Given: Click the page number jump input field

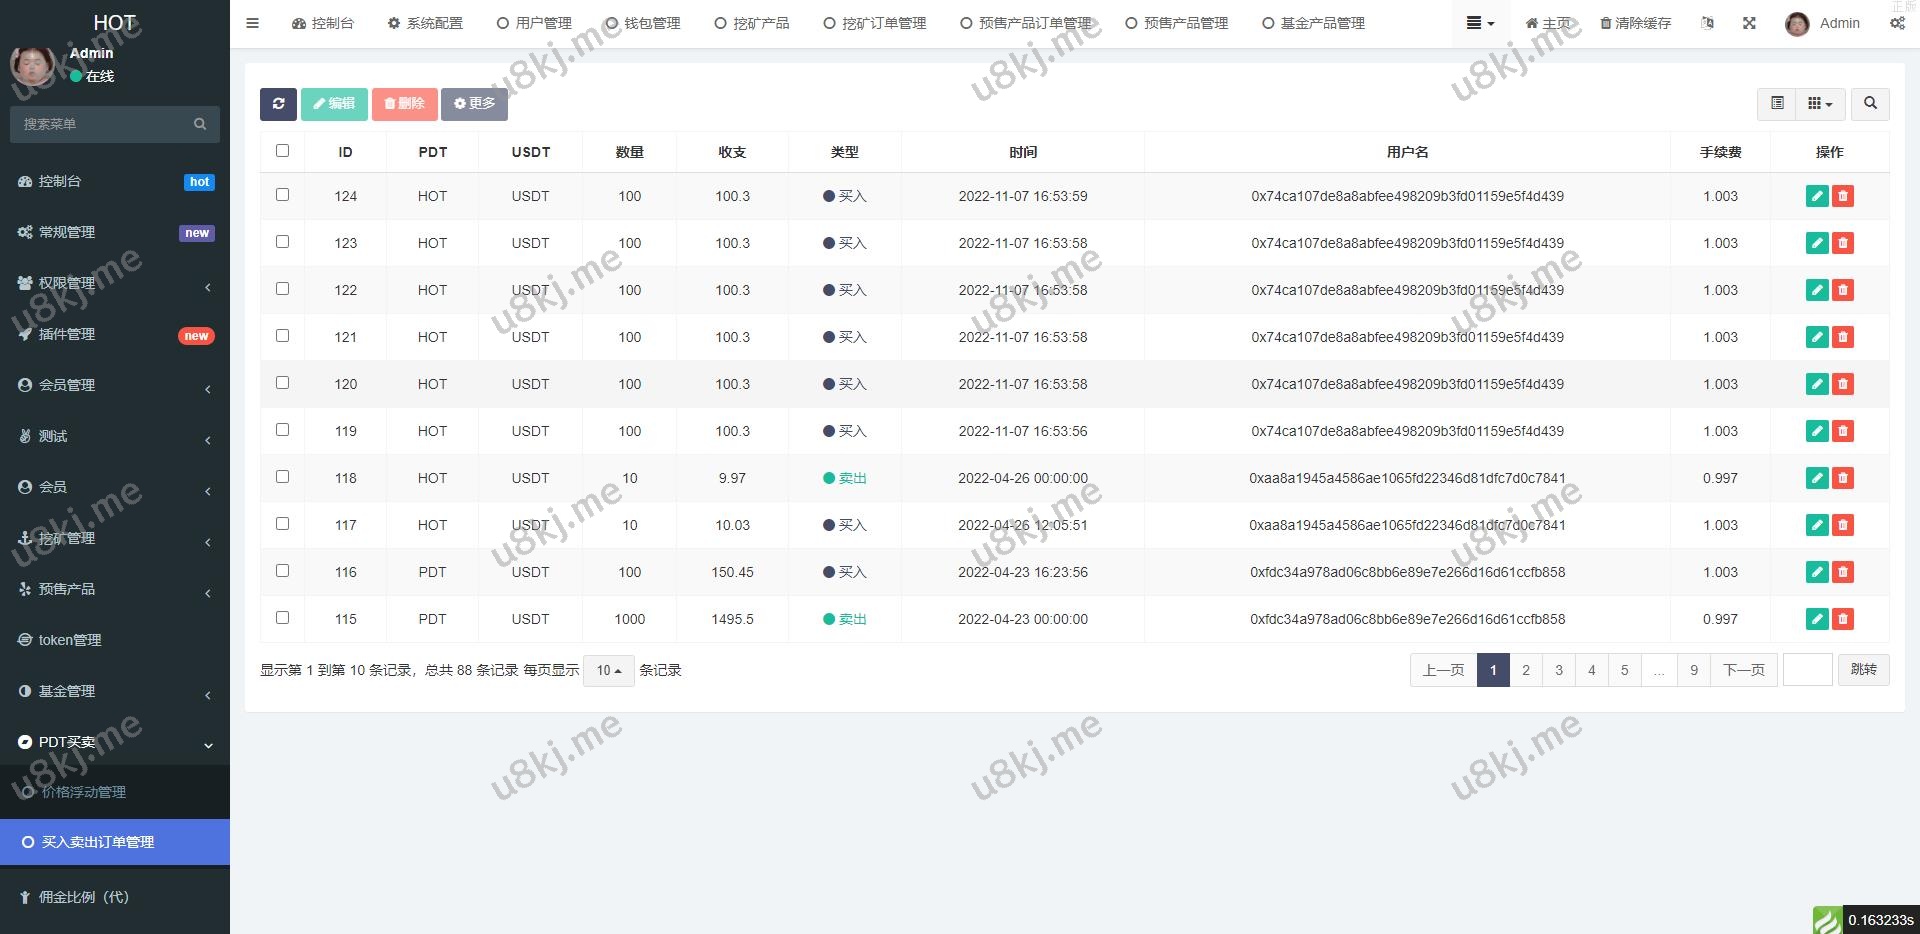Looking at the screenshot, I should click(1806, 670).
